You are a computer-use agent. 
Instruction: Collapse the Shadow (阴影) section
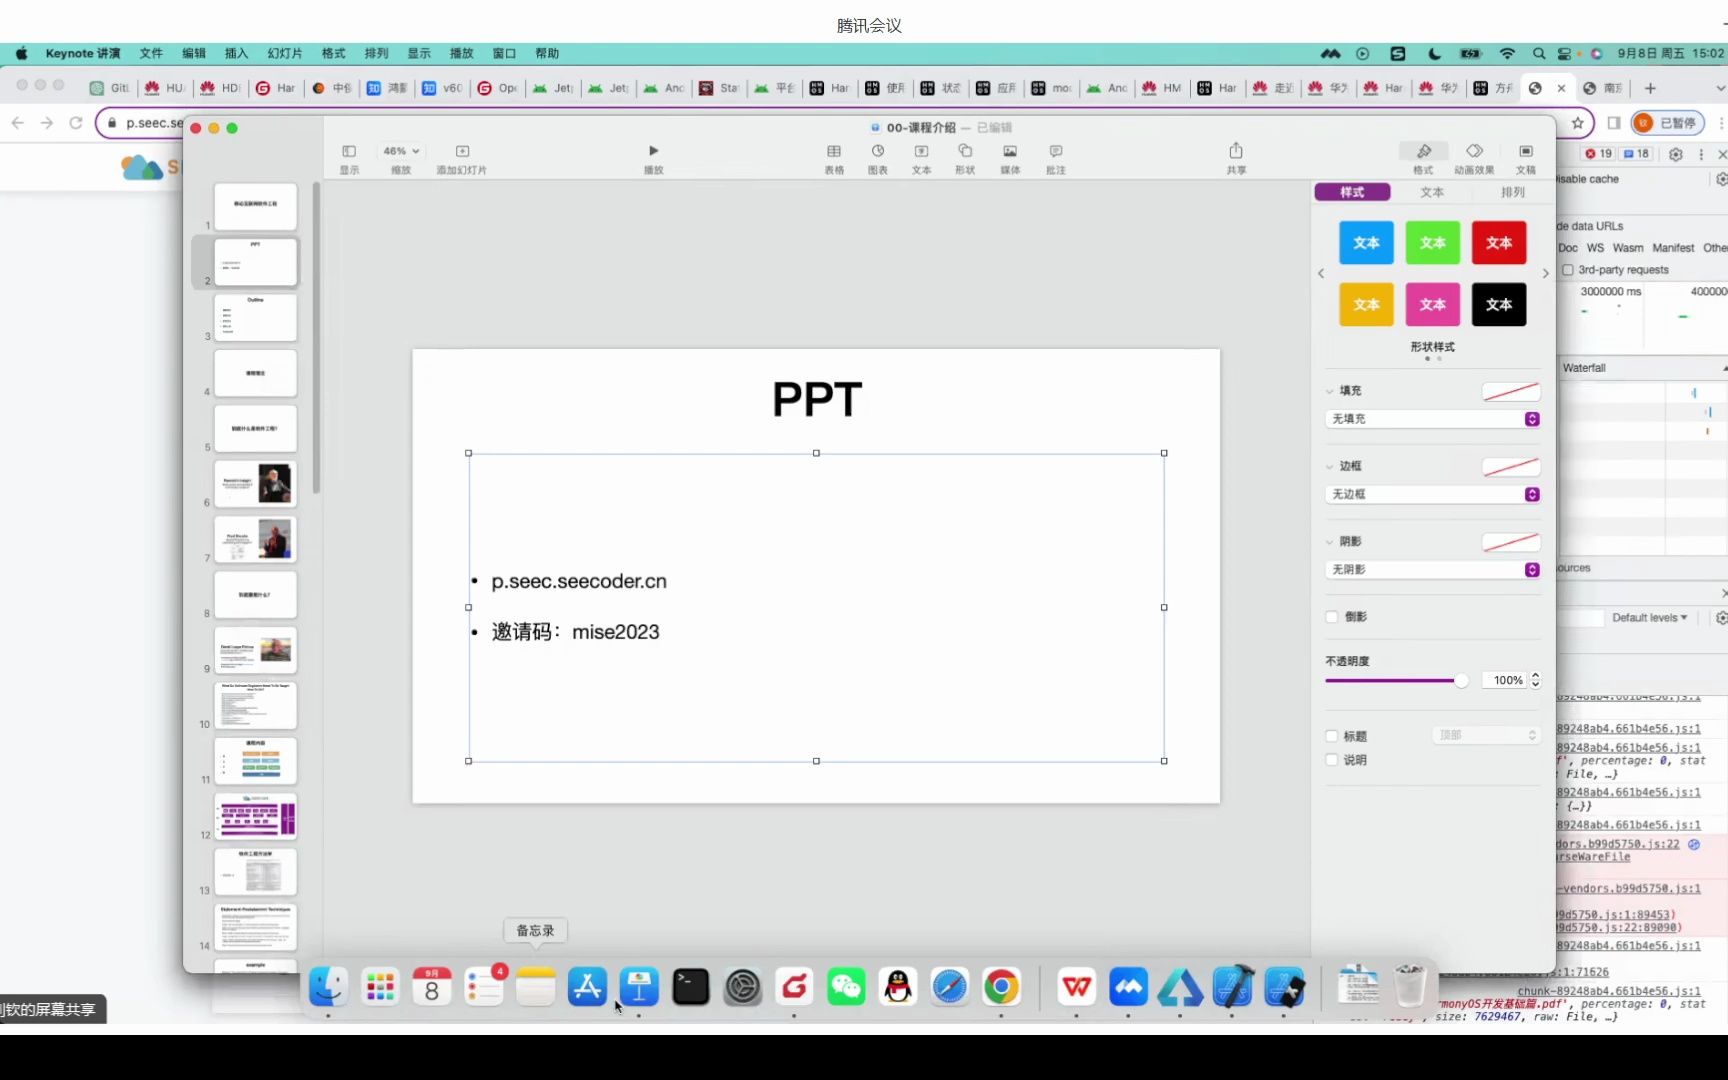pos(1330,541)
